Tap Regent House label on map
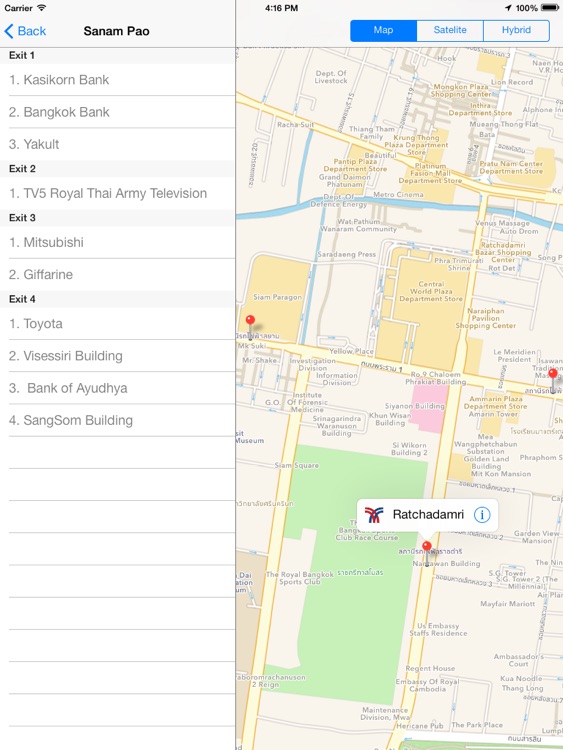Screen dimensions: 563x750 coord(430,668)
